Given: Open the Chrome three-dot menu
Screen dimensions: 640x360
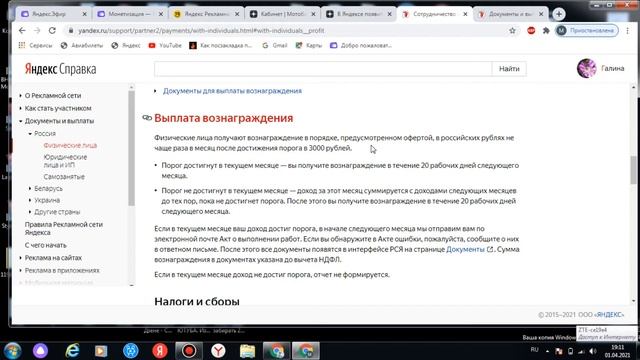Looking at the screenshot, I should coord(628,31).
